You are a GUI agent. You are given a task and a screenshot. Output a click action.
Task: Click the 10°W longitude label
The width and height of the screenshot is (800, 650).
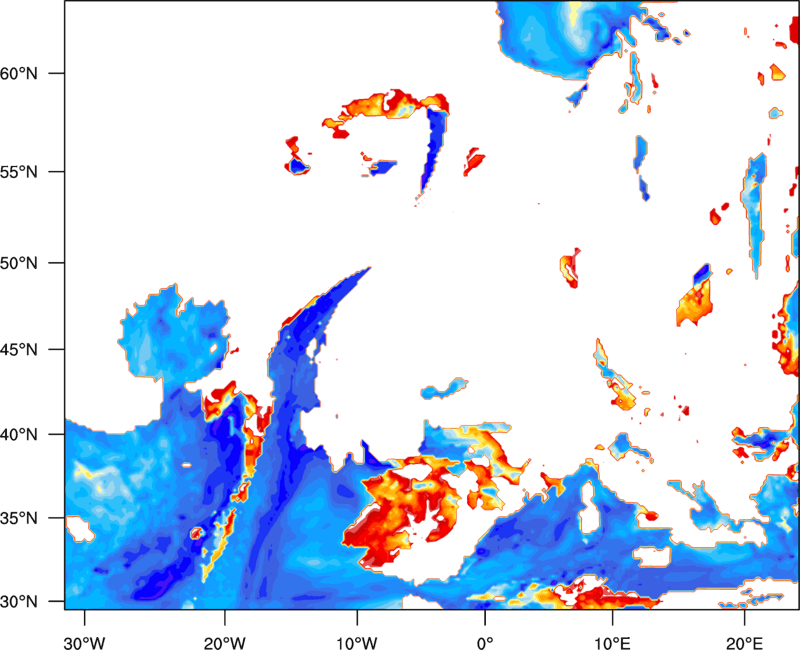click(x=357, y=643)
